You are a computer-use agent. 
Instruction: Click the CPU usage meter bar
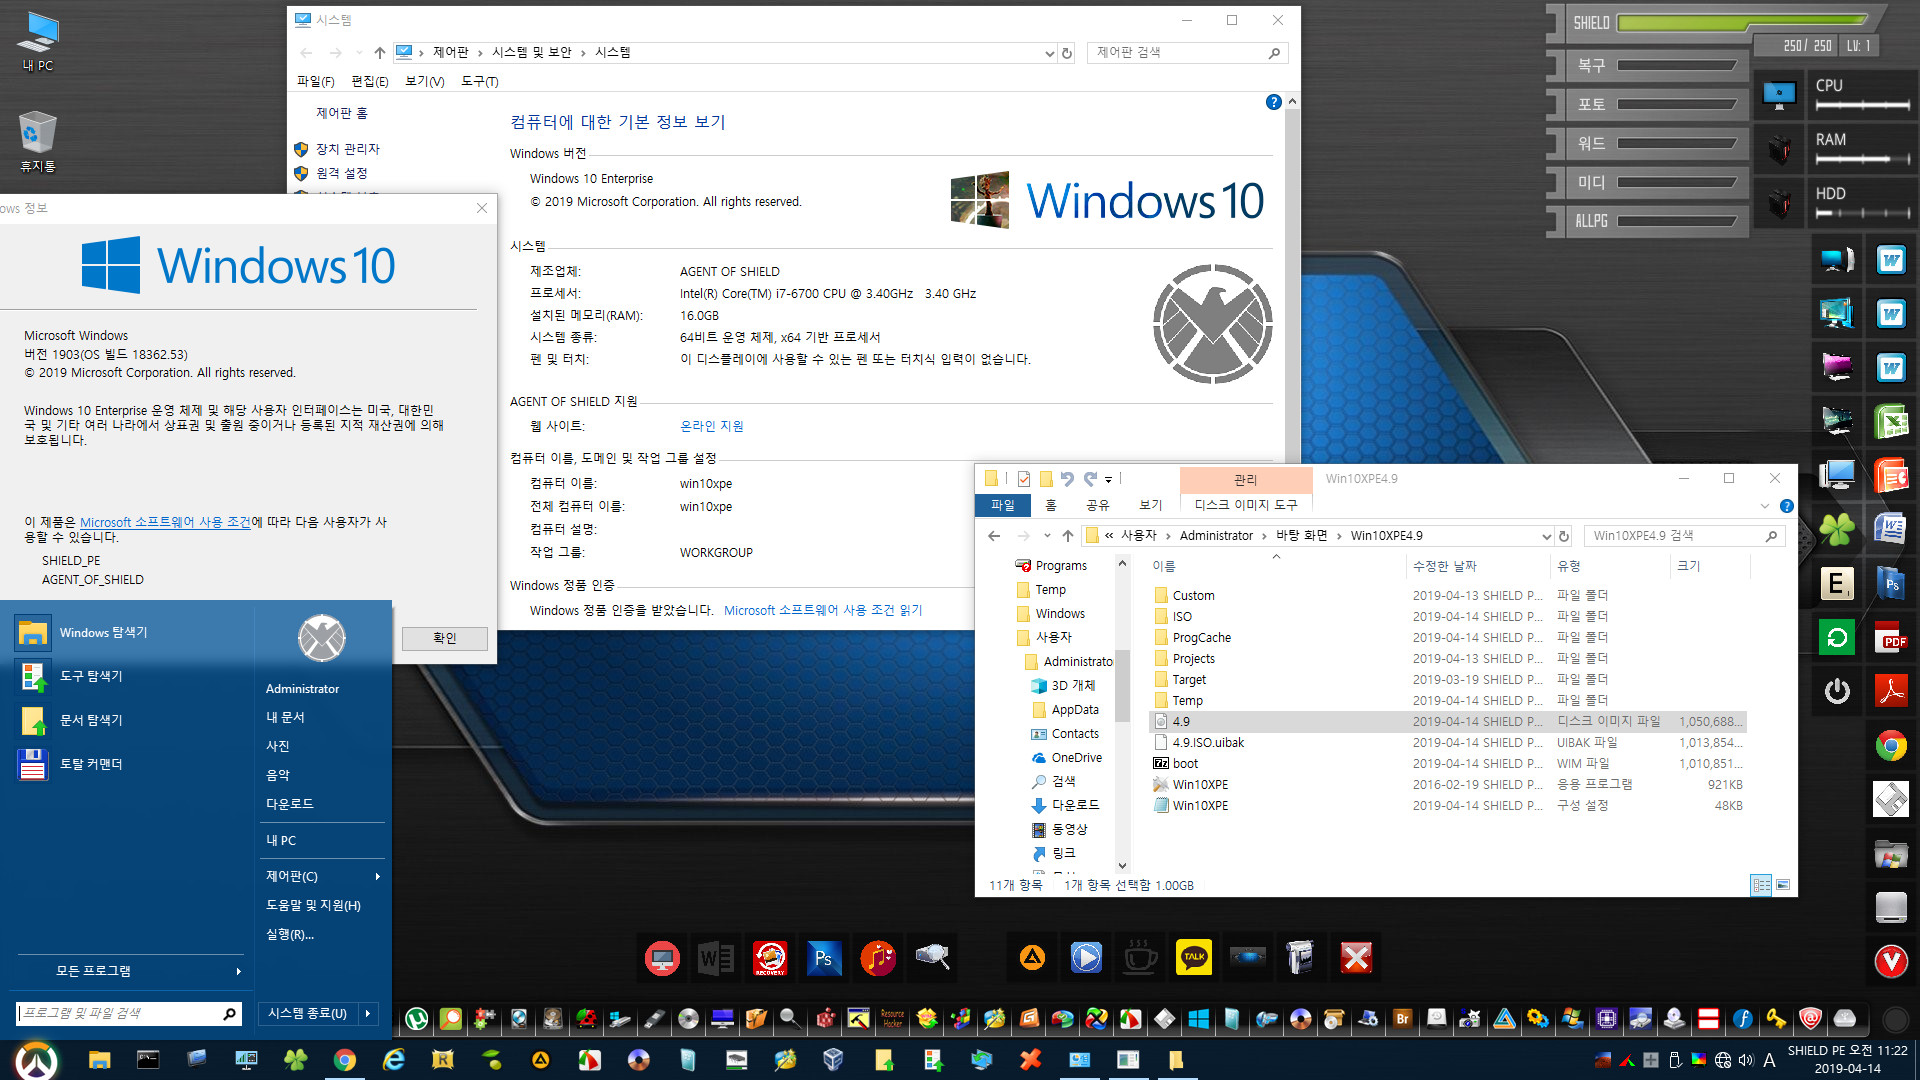click(1862, 104)
